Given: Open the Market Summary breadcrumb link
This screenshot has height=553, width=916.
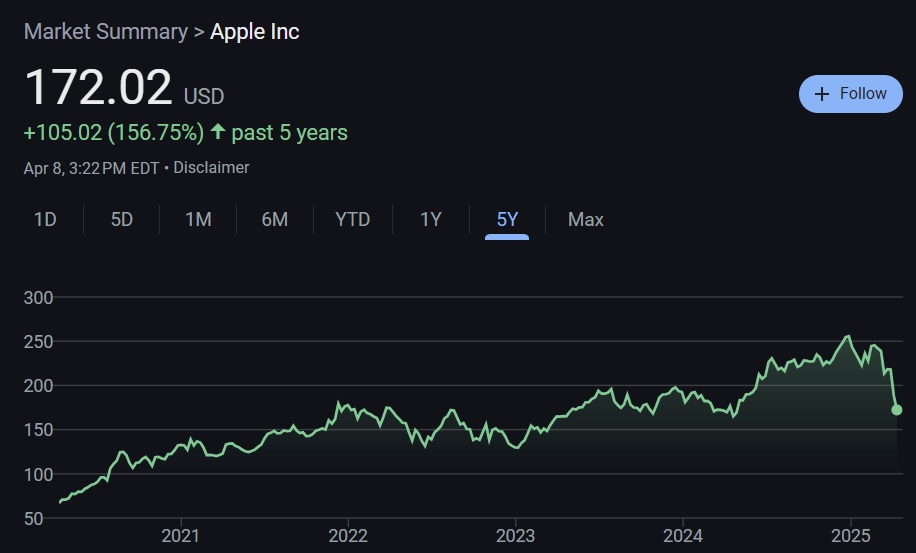Looking at the screenshot, I should point(105,31).
